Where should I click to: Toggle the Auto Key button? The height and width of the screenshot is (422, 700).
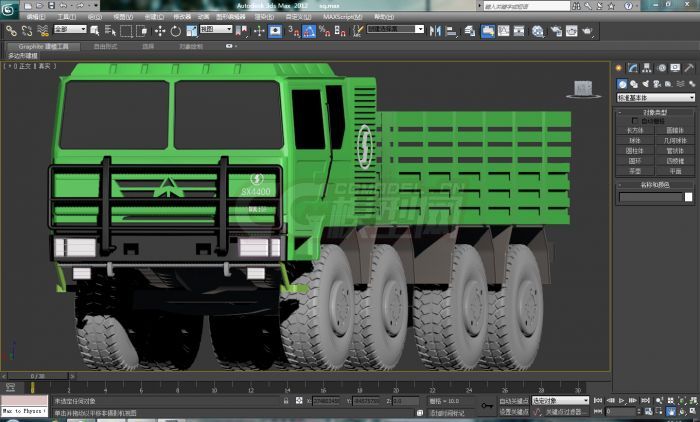(513, 401)
